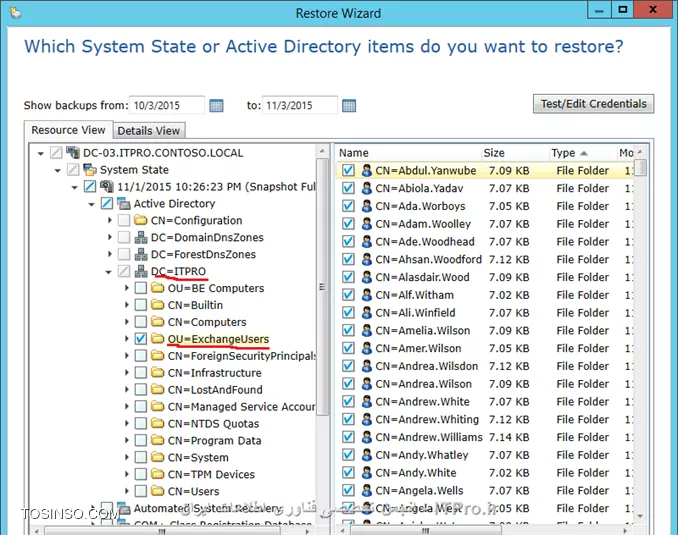Click the CN=TPM Devices folder icon
This screenshot has width=678, height=535.
pyautogui.click(x=157, y=474)
